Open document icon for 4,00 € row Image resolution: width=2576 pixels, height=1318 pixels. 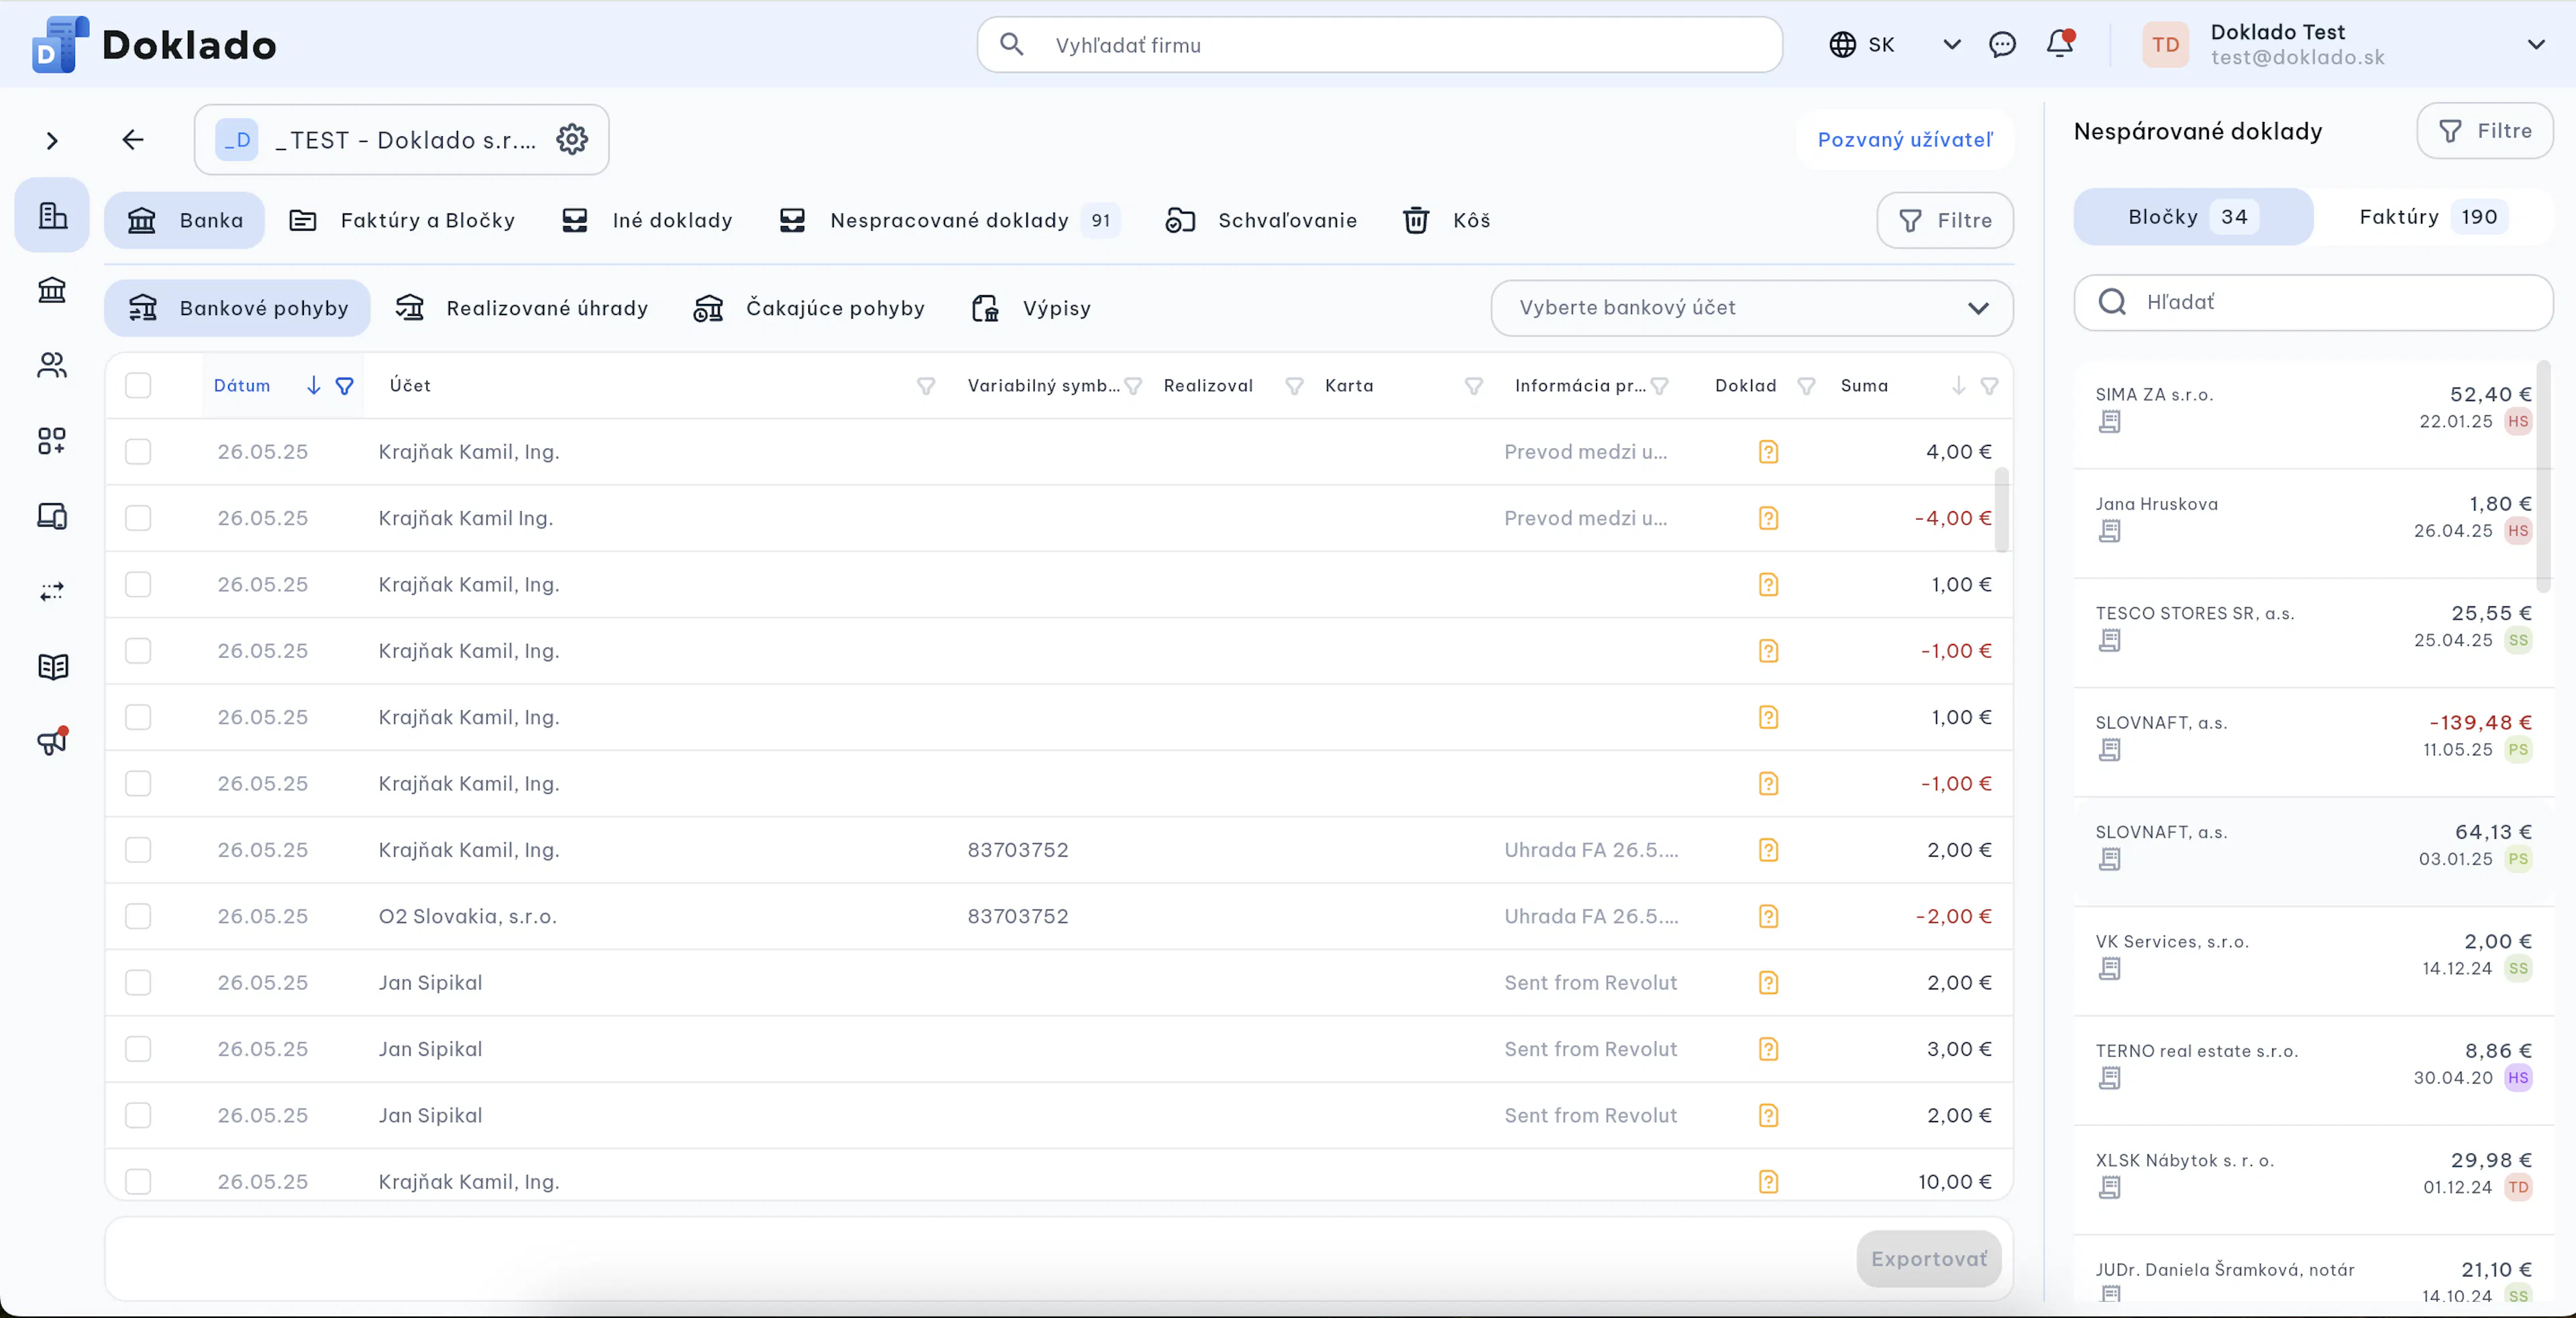[1768, 452]
